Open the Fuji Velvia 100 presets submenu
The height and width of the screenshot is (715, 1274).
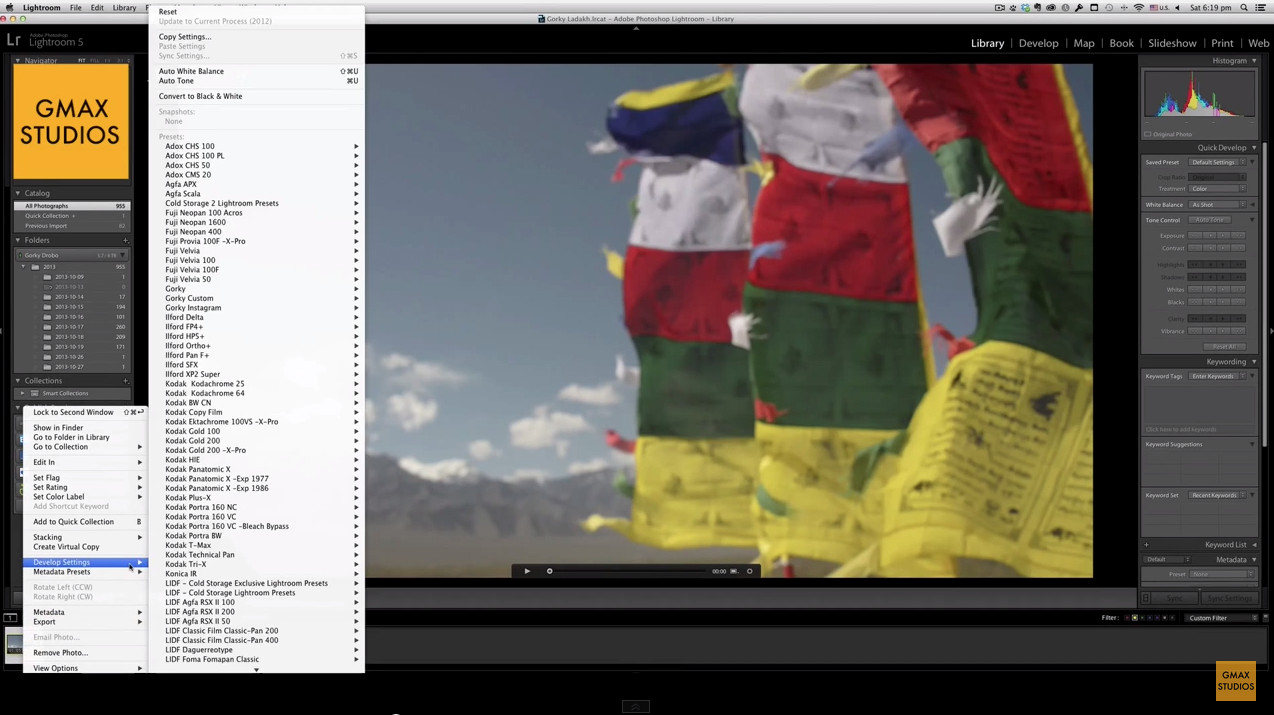click(256, 260)
